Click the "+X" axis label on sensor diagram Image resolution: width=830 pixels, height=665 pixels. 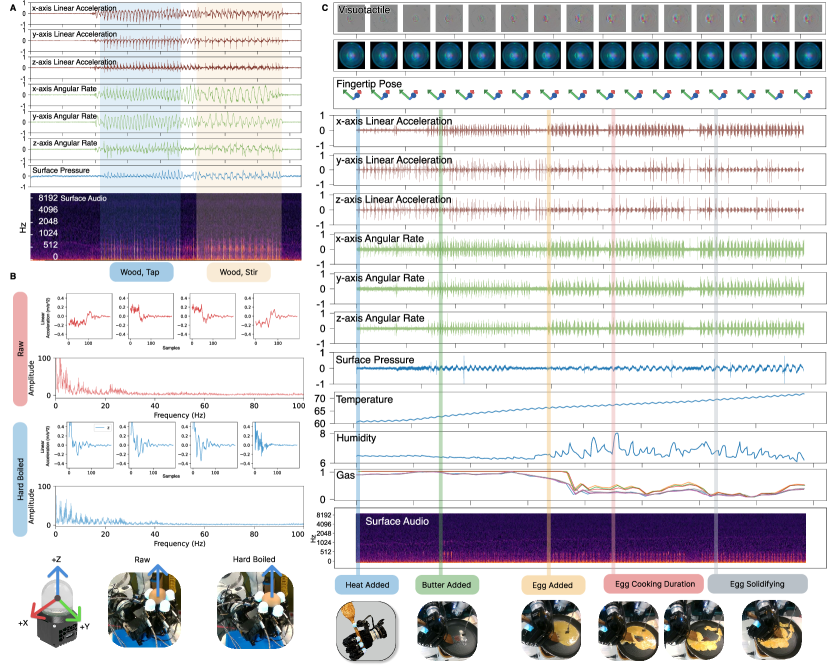pyautogui.click(x=23, y=623)
